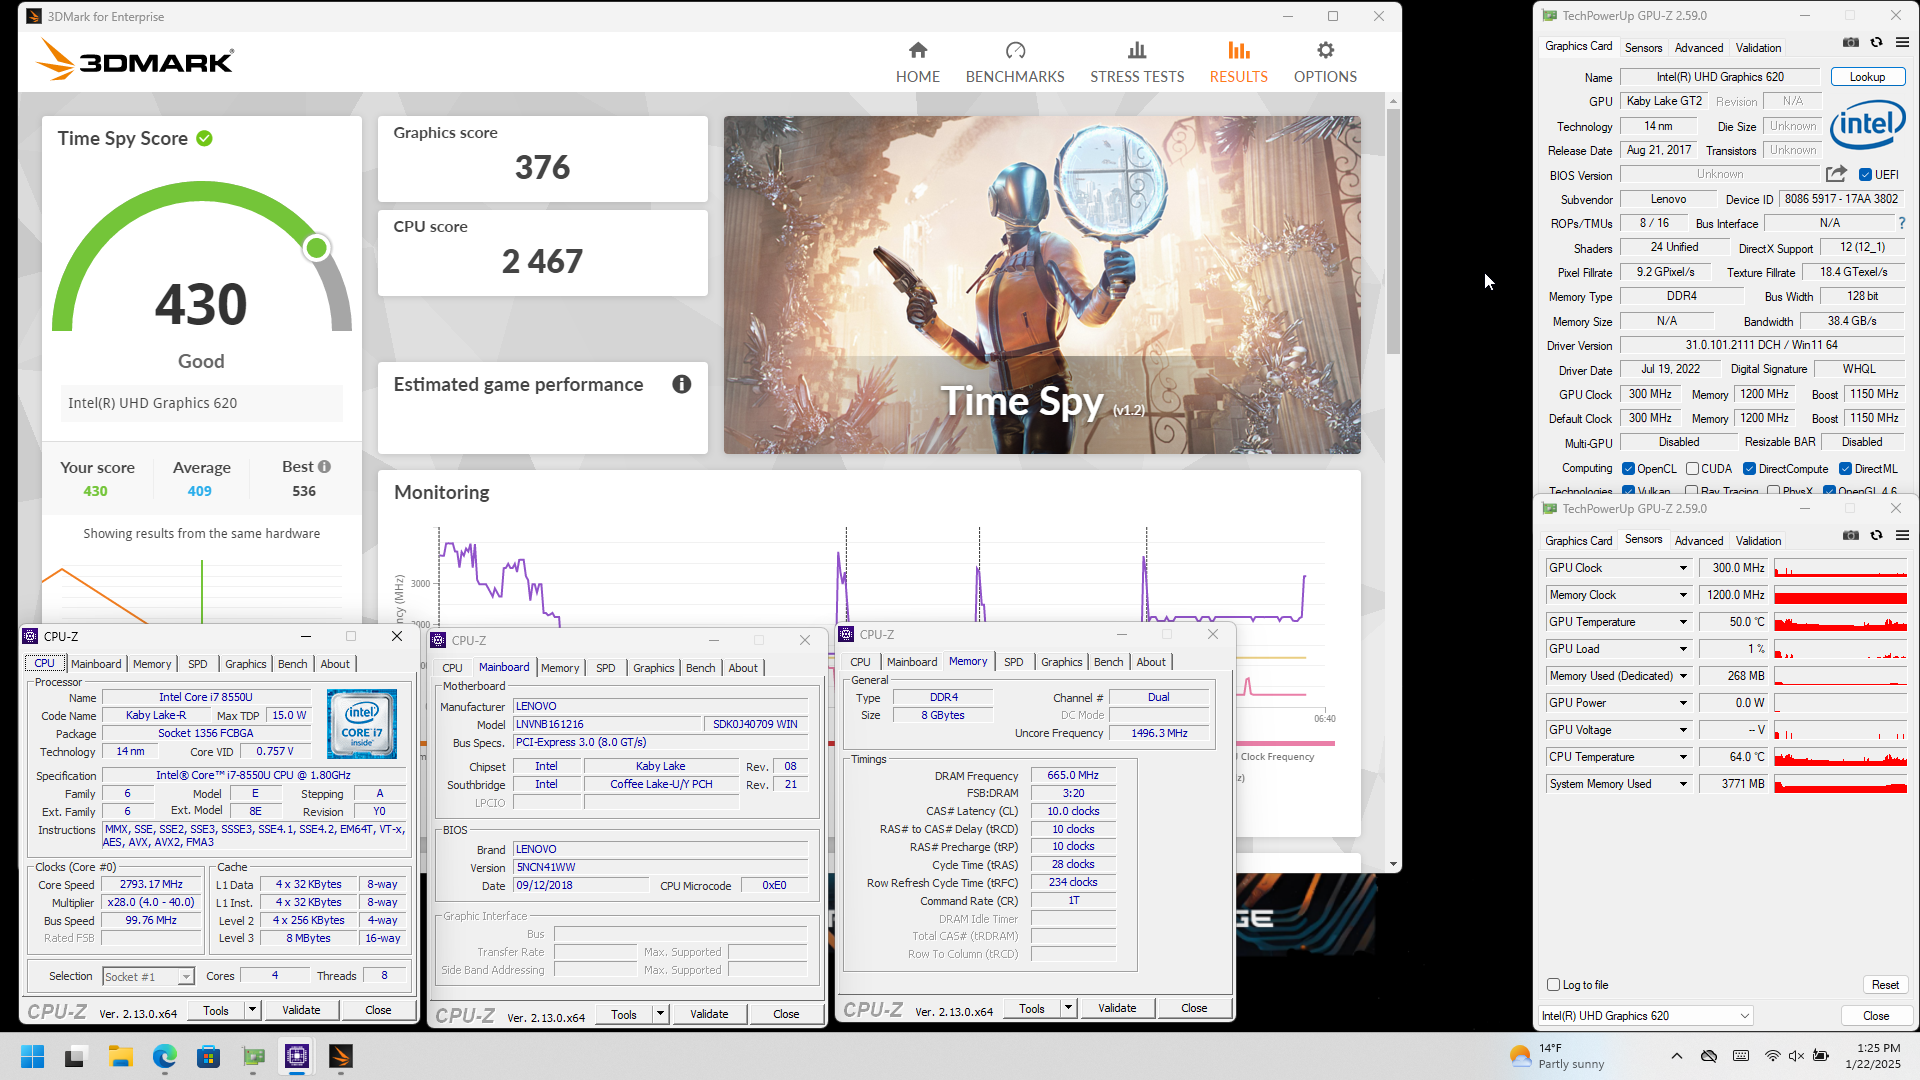Viewport: 1920px width, 1080px height.
Task: Click the info icon beside Estimated game performance
Action: point(682,384)
